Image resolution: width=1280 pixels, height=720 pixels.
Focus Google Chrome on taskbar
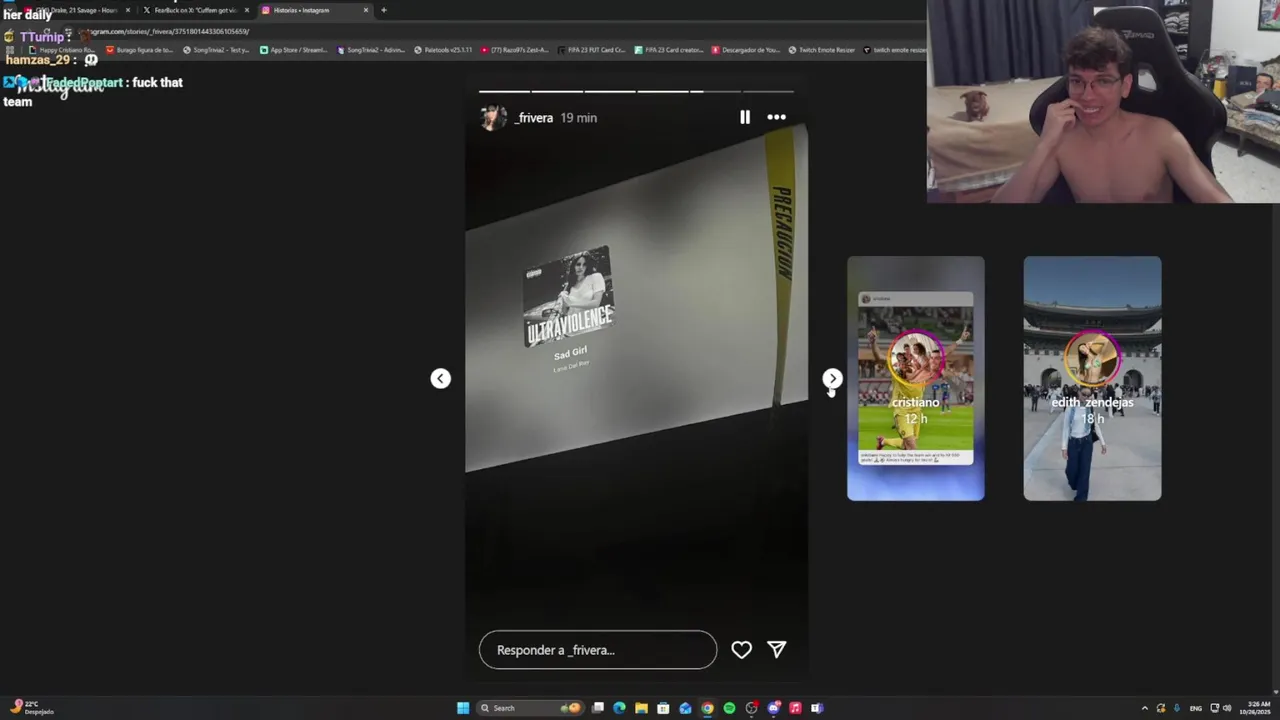(707, 708)
